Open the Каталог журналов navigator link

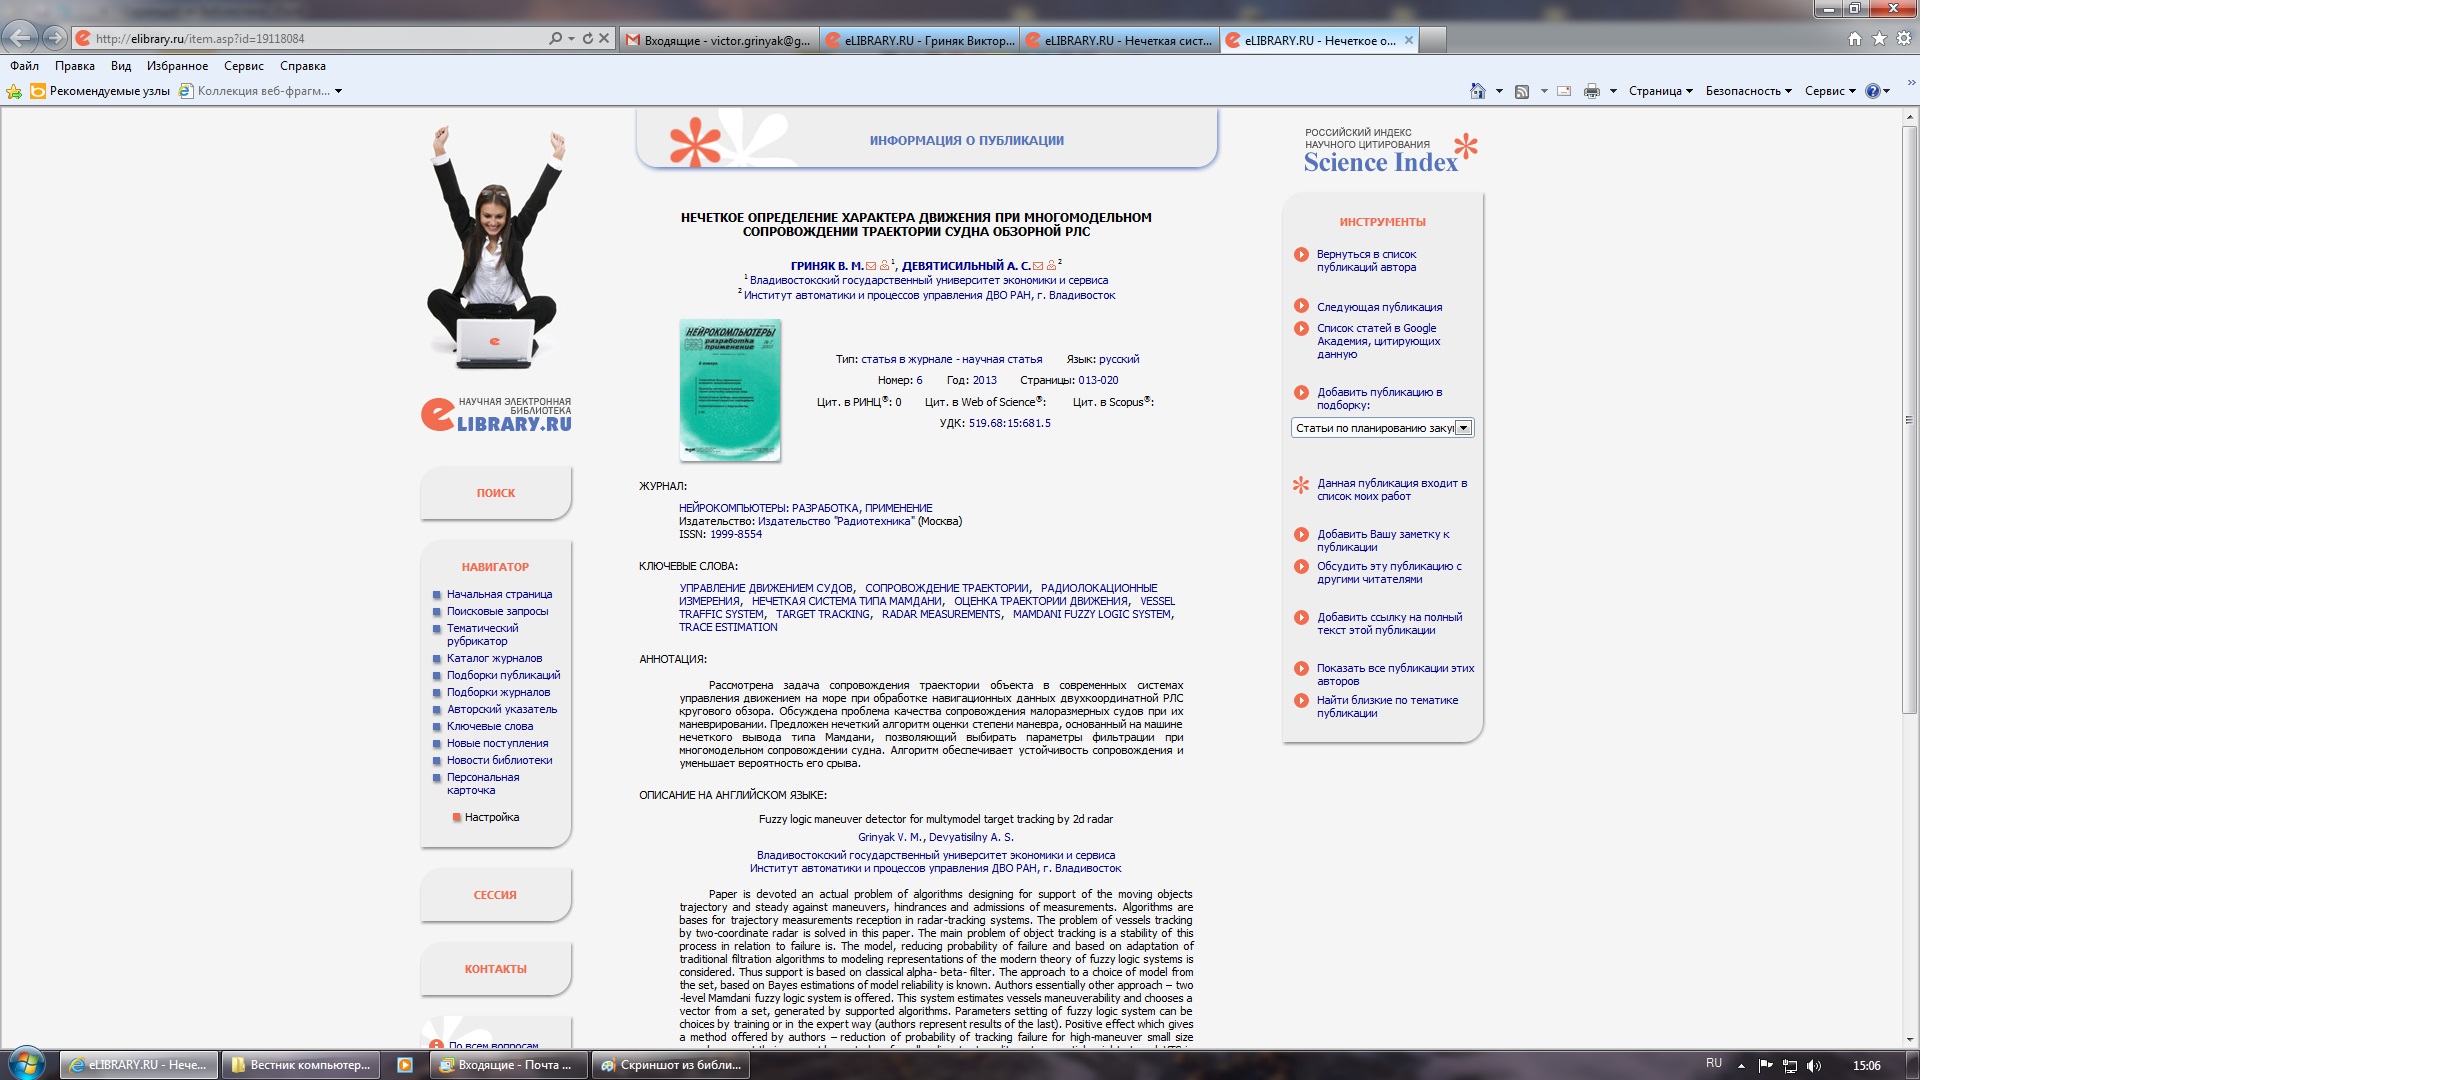coord(494,658)
